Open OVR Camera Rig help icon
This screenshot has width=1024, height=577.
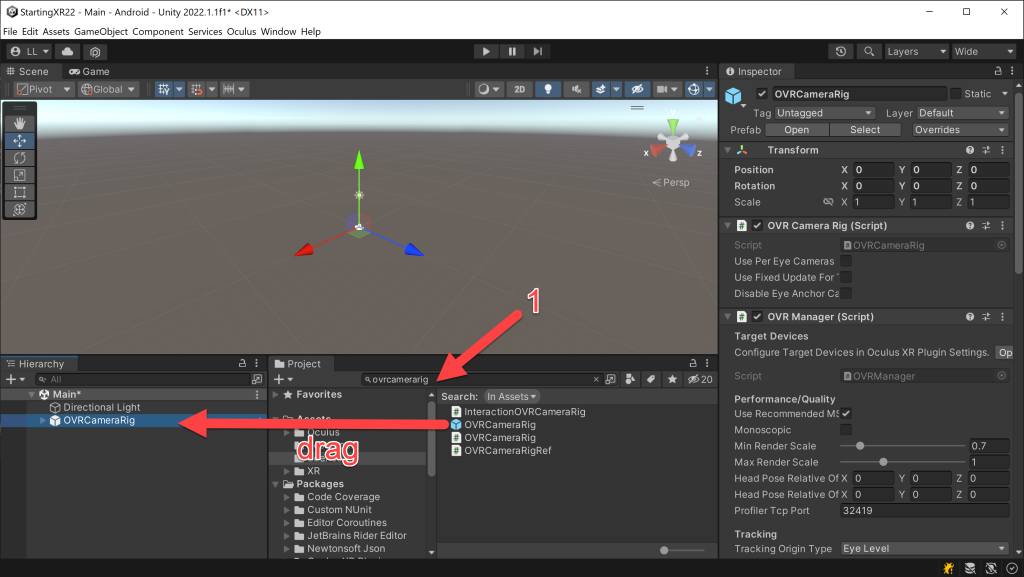pos(970,226)
